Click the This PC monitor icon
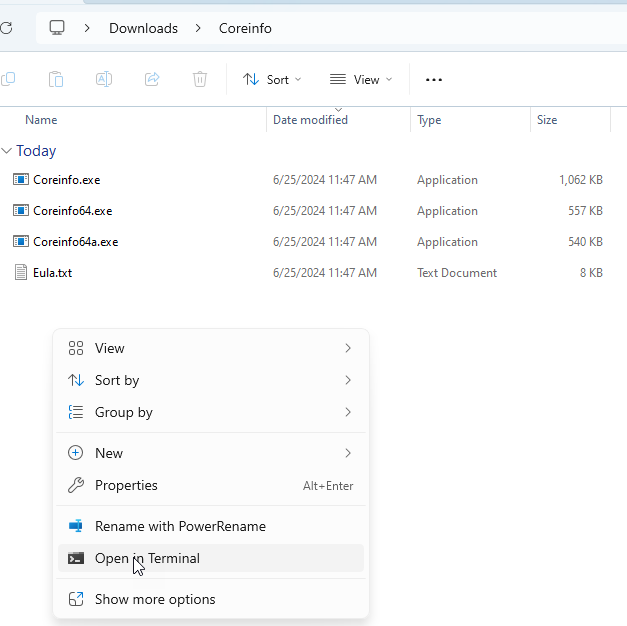Viewport: 627px width, 626px height. point(58,28)
